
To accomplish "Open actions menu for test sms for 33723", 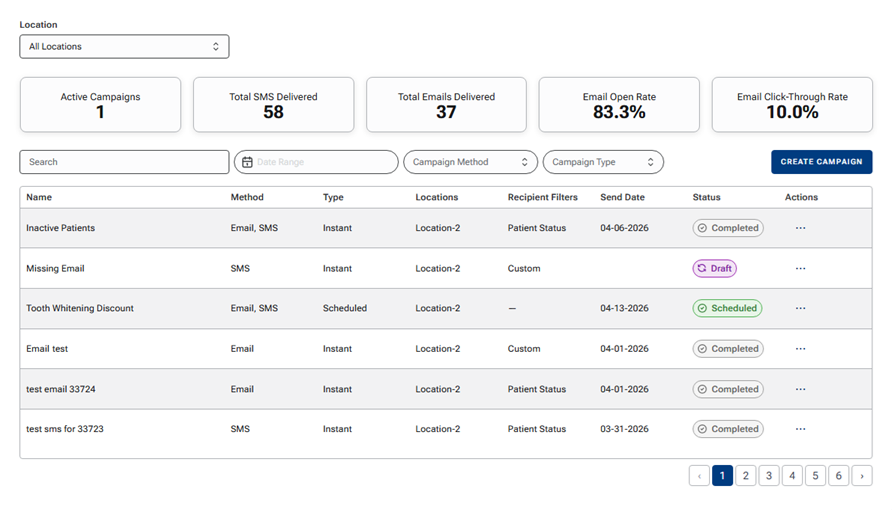I will point(800,429).
